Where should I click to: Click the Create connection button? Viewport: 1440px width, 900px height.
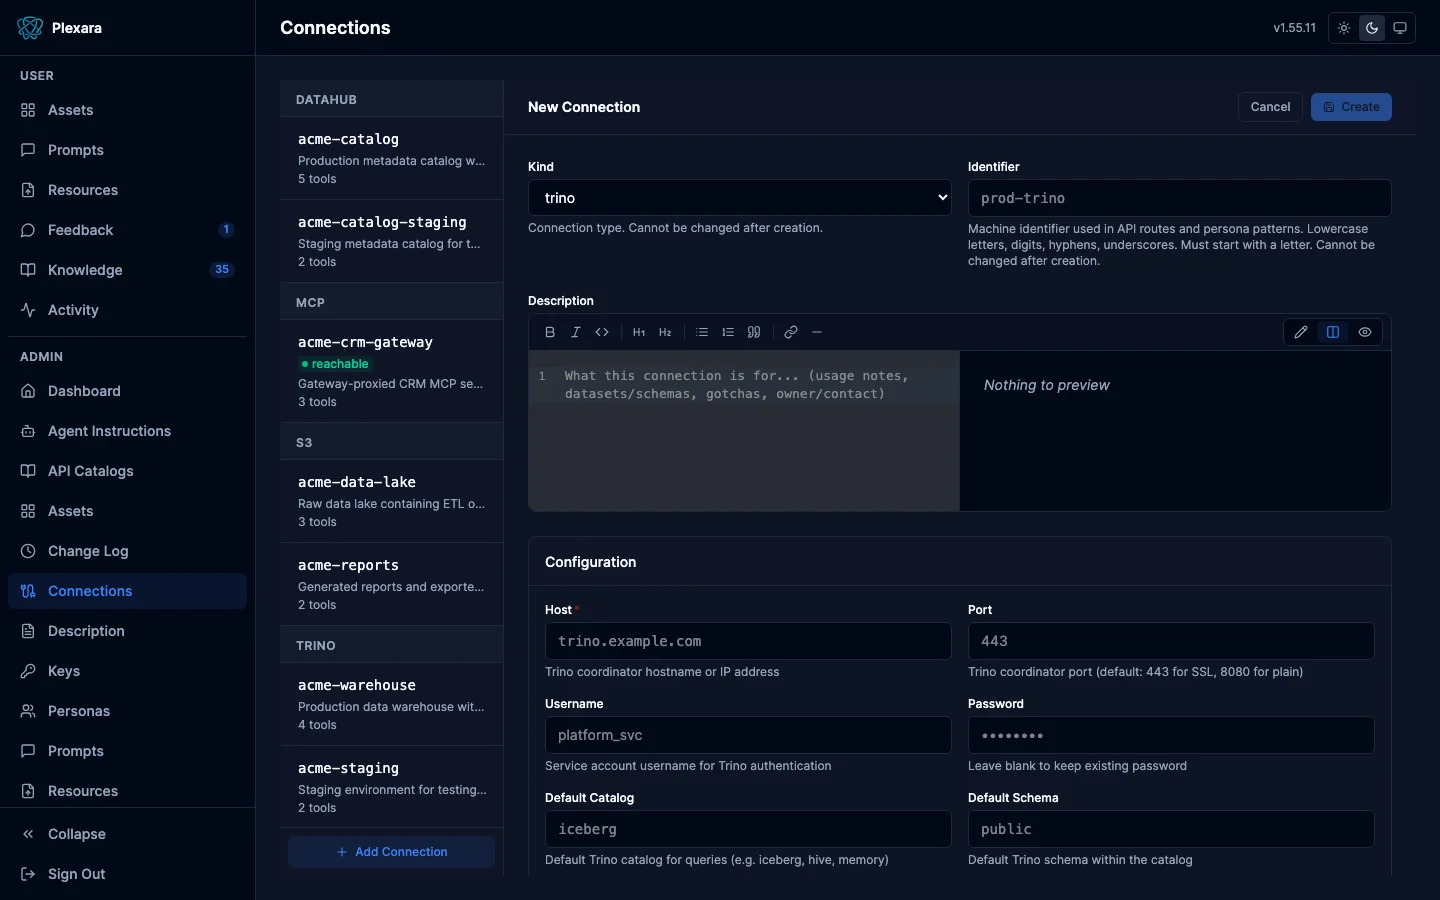tap(1351, 107)
